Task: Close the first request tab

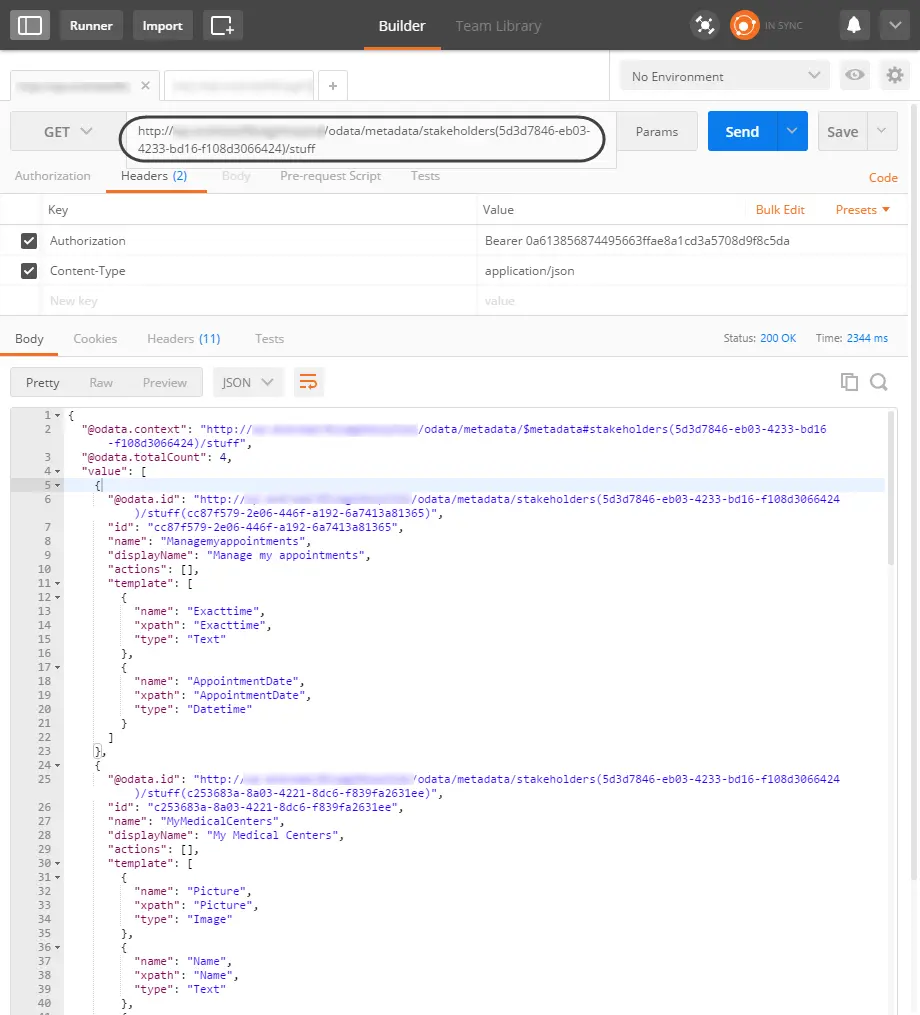Action: [146, 85]
